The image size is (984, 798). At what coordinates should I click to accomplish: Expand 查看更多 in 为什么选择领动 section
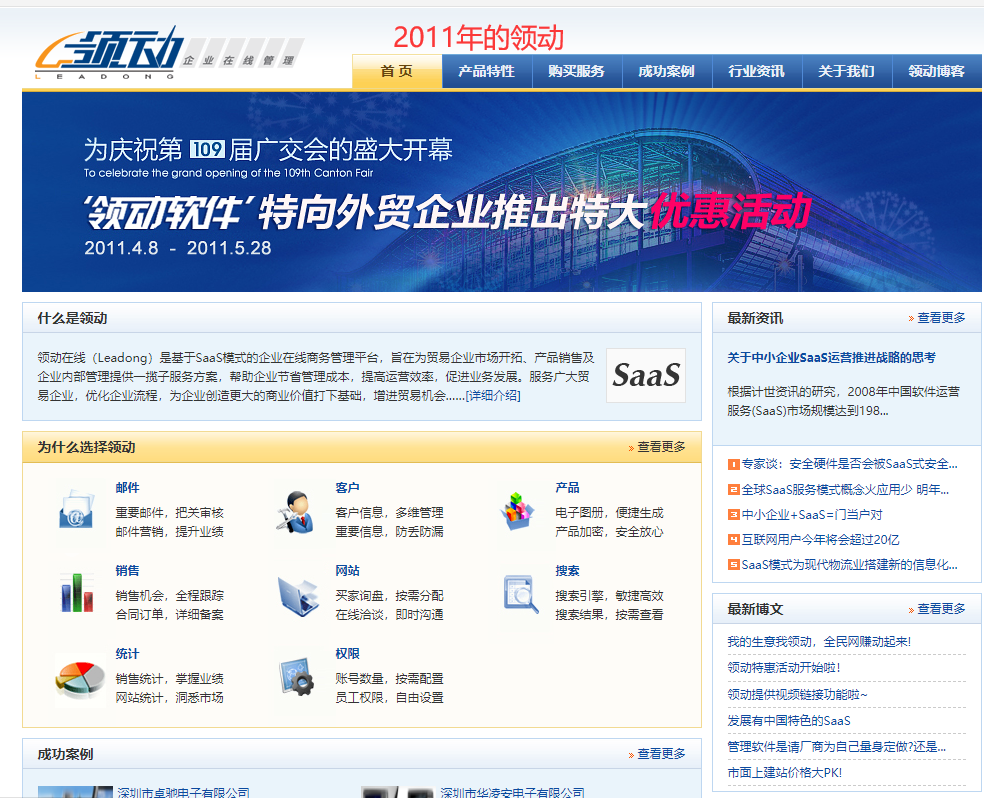coord(661,447)
